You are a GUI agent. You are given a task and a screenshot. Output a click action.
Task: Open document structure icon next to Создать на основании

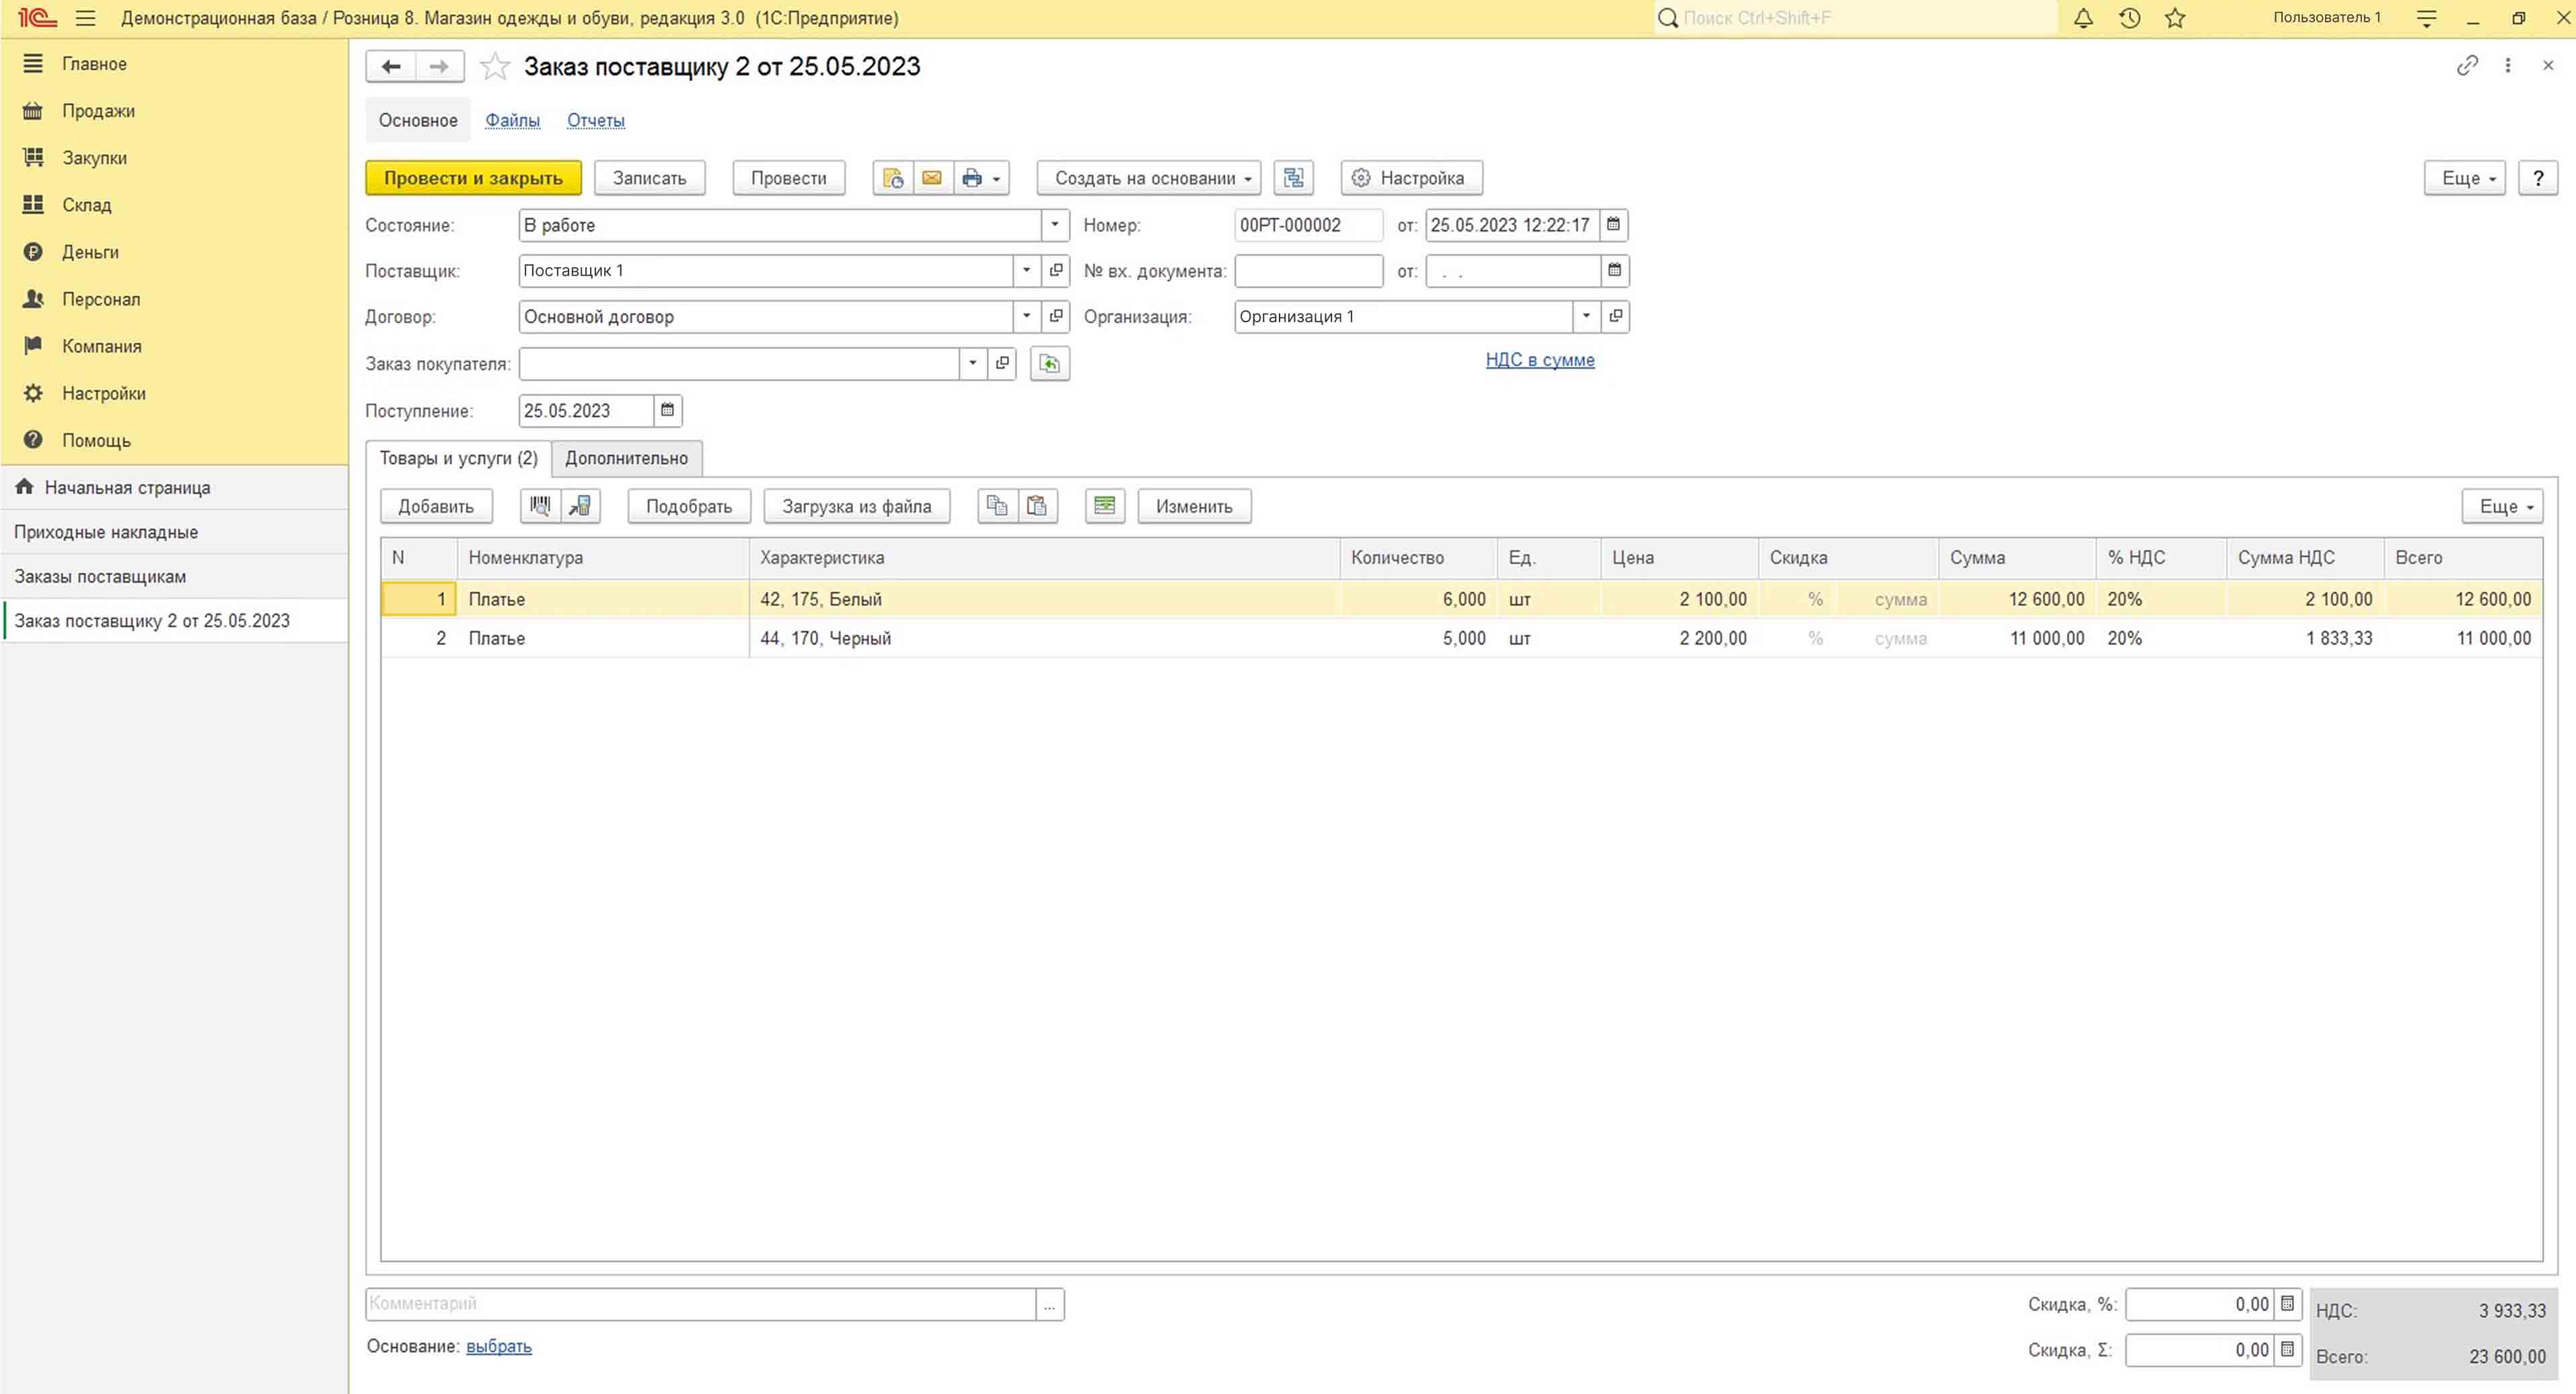[1294, 178]
